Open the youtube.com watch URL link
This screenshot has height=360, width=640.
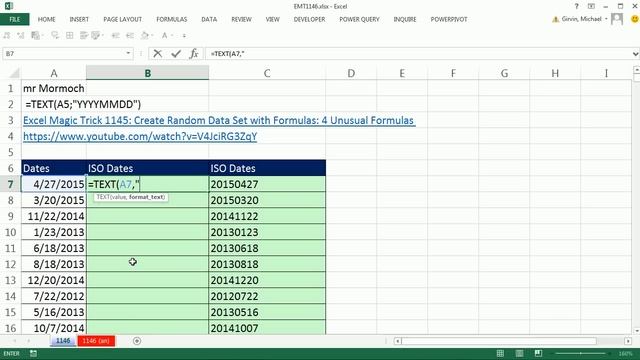(140, 136)
